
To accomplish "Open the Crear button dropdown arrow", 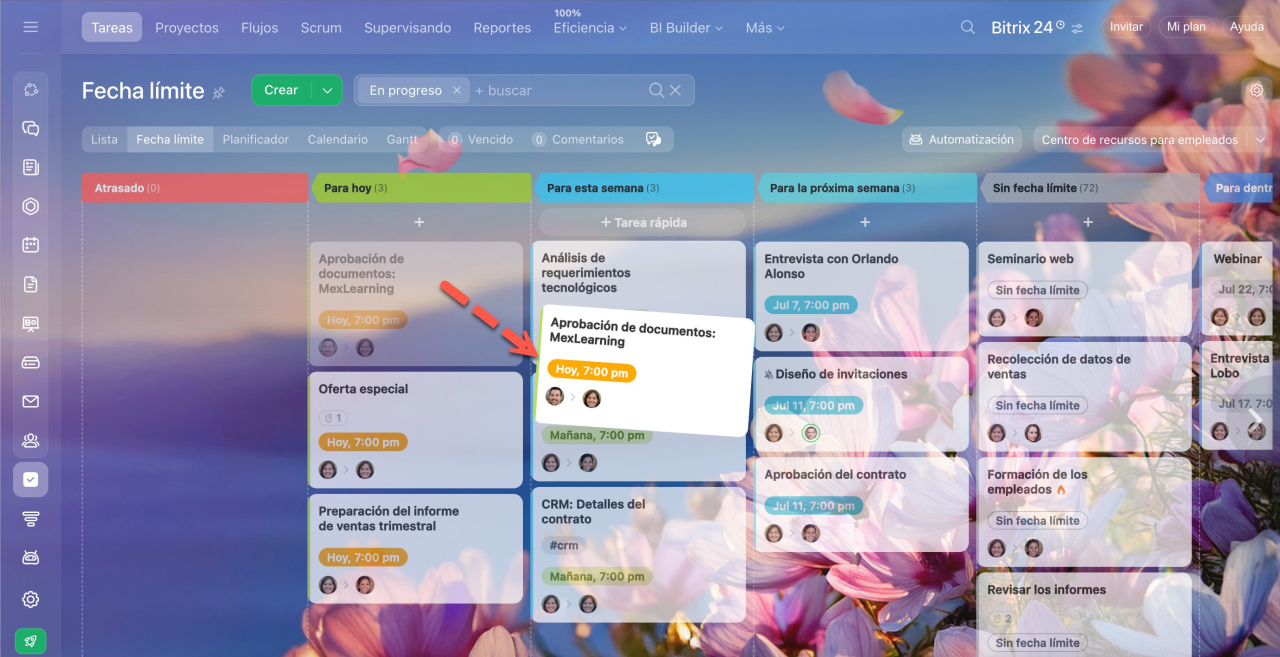I will [327, 90].
